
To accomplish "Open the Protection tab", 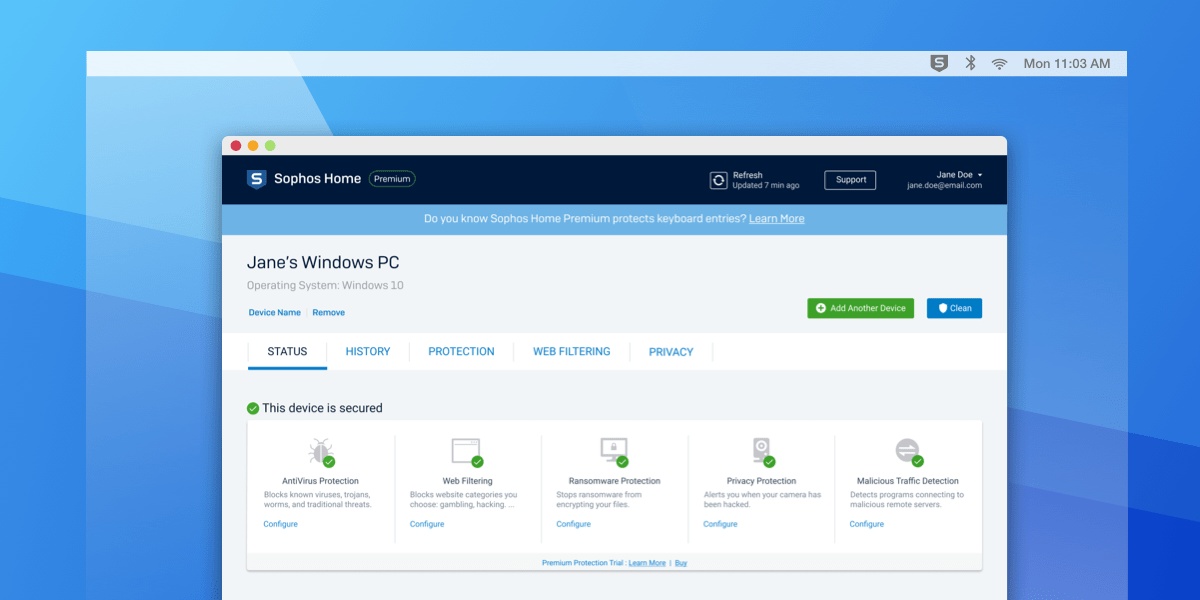I will click(x=461, y=352).
